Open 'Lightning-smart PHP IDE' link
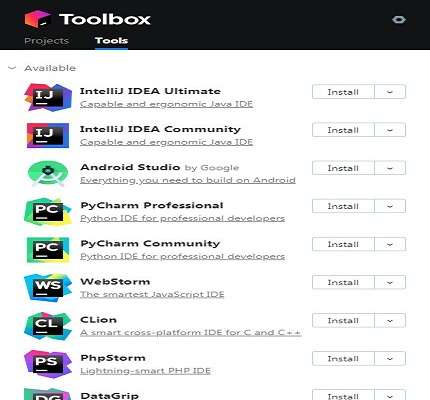430x400 pixels. [145, 371]
